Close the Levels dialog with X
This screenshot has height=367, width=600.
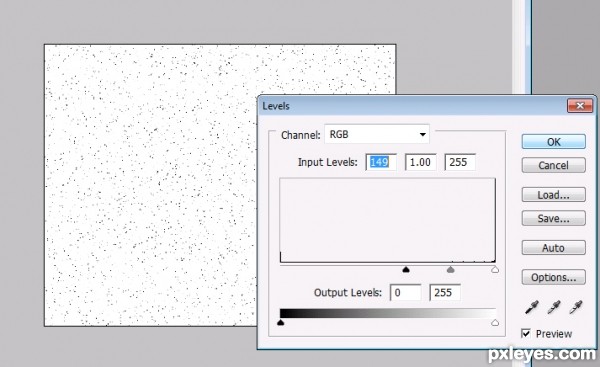(x=580, y=106)
